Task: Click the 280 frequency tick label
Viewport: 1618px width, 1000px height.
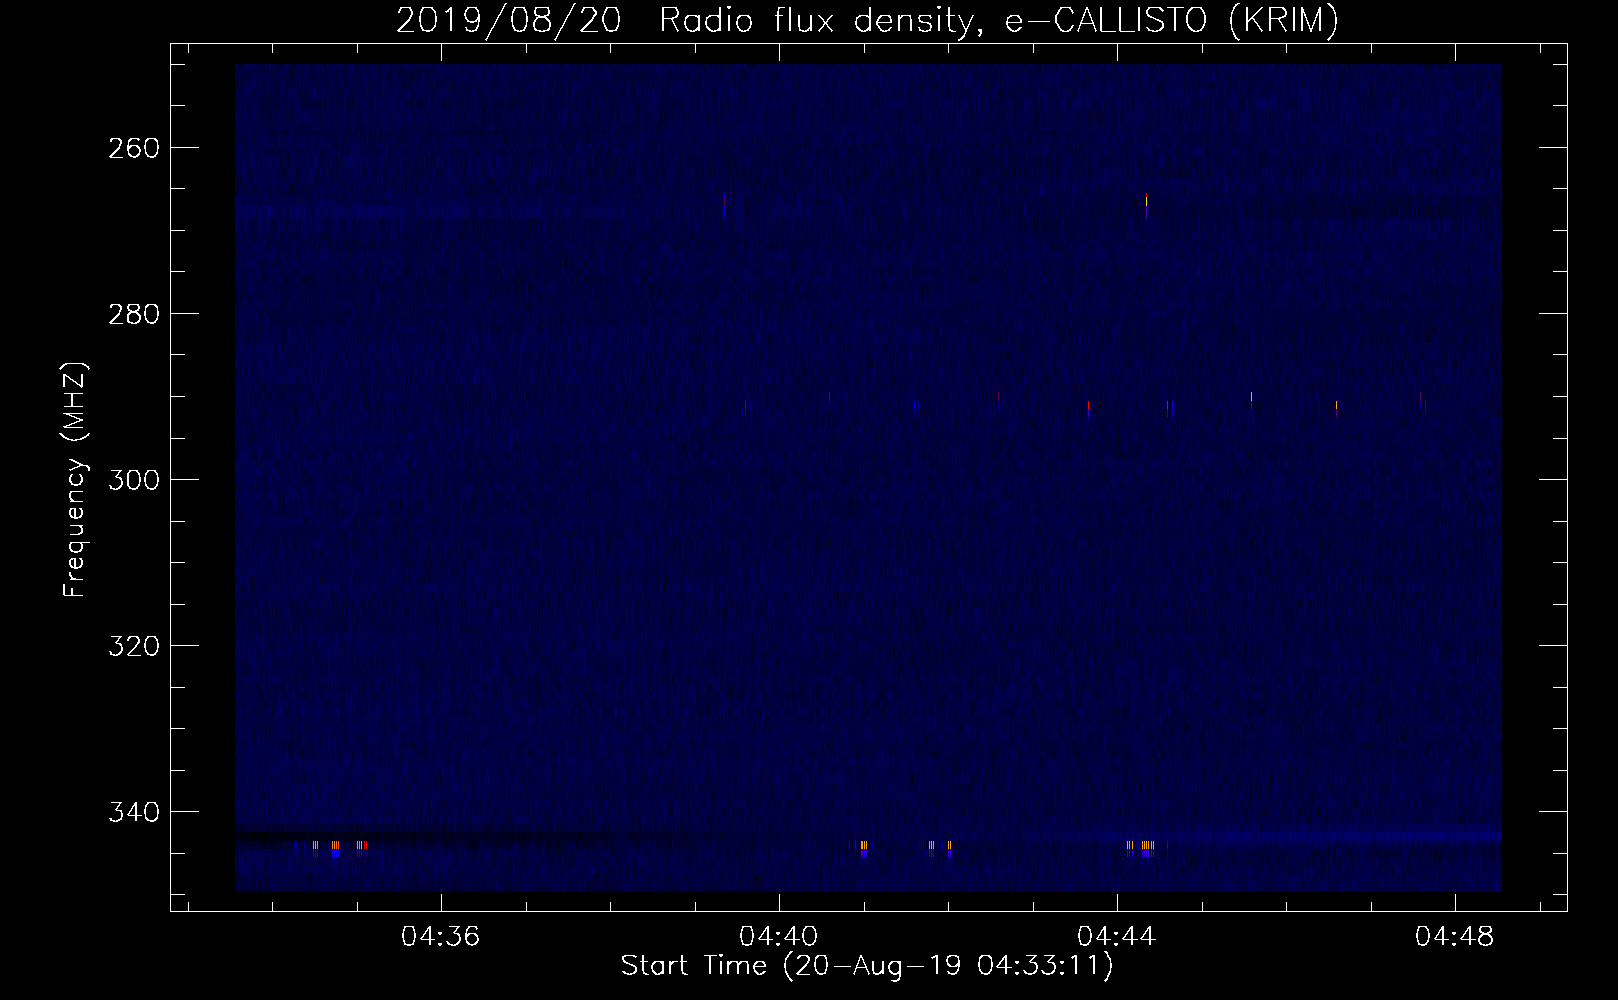Action: coord(134,314)
